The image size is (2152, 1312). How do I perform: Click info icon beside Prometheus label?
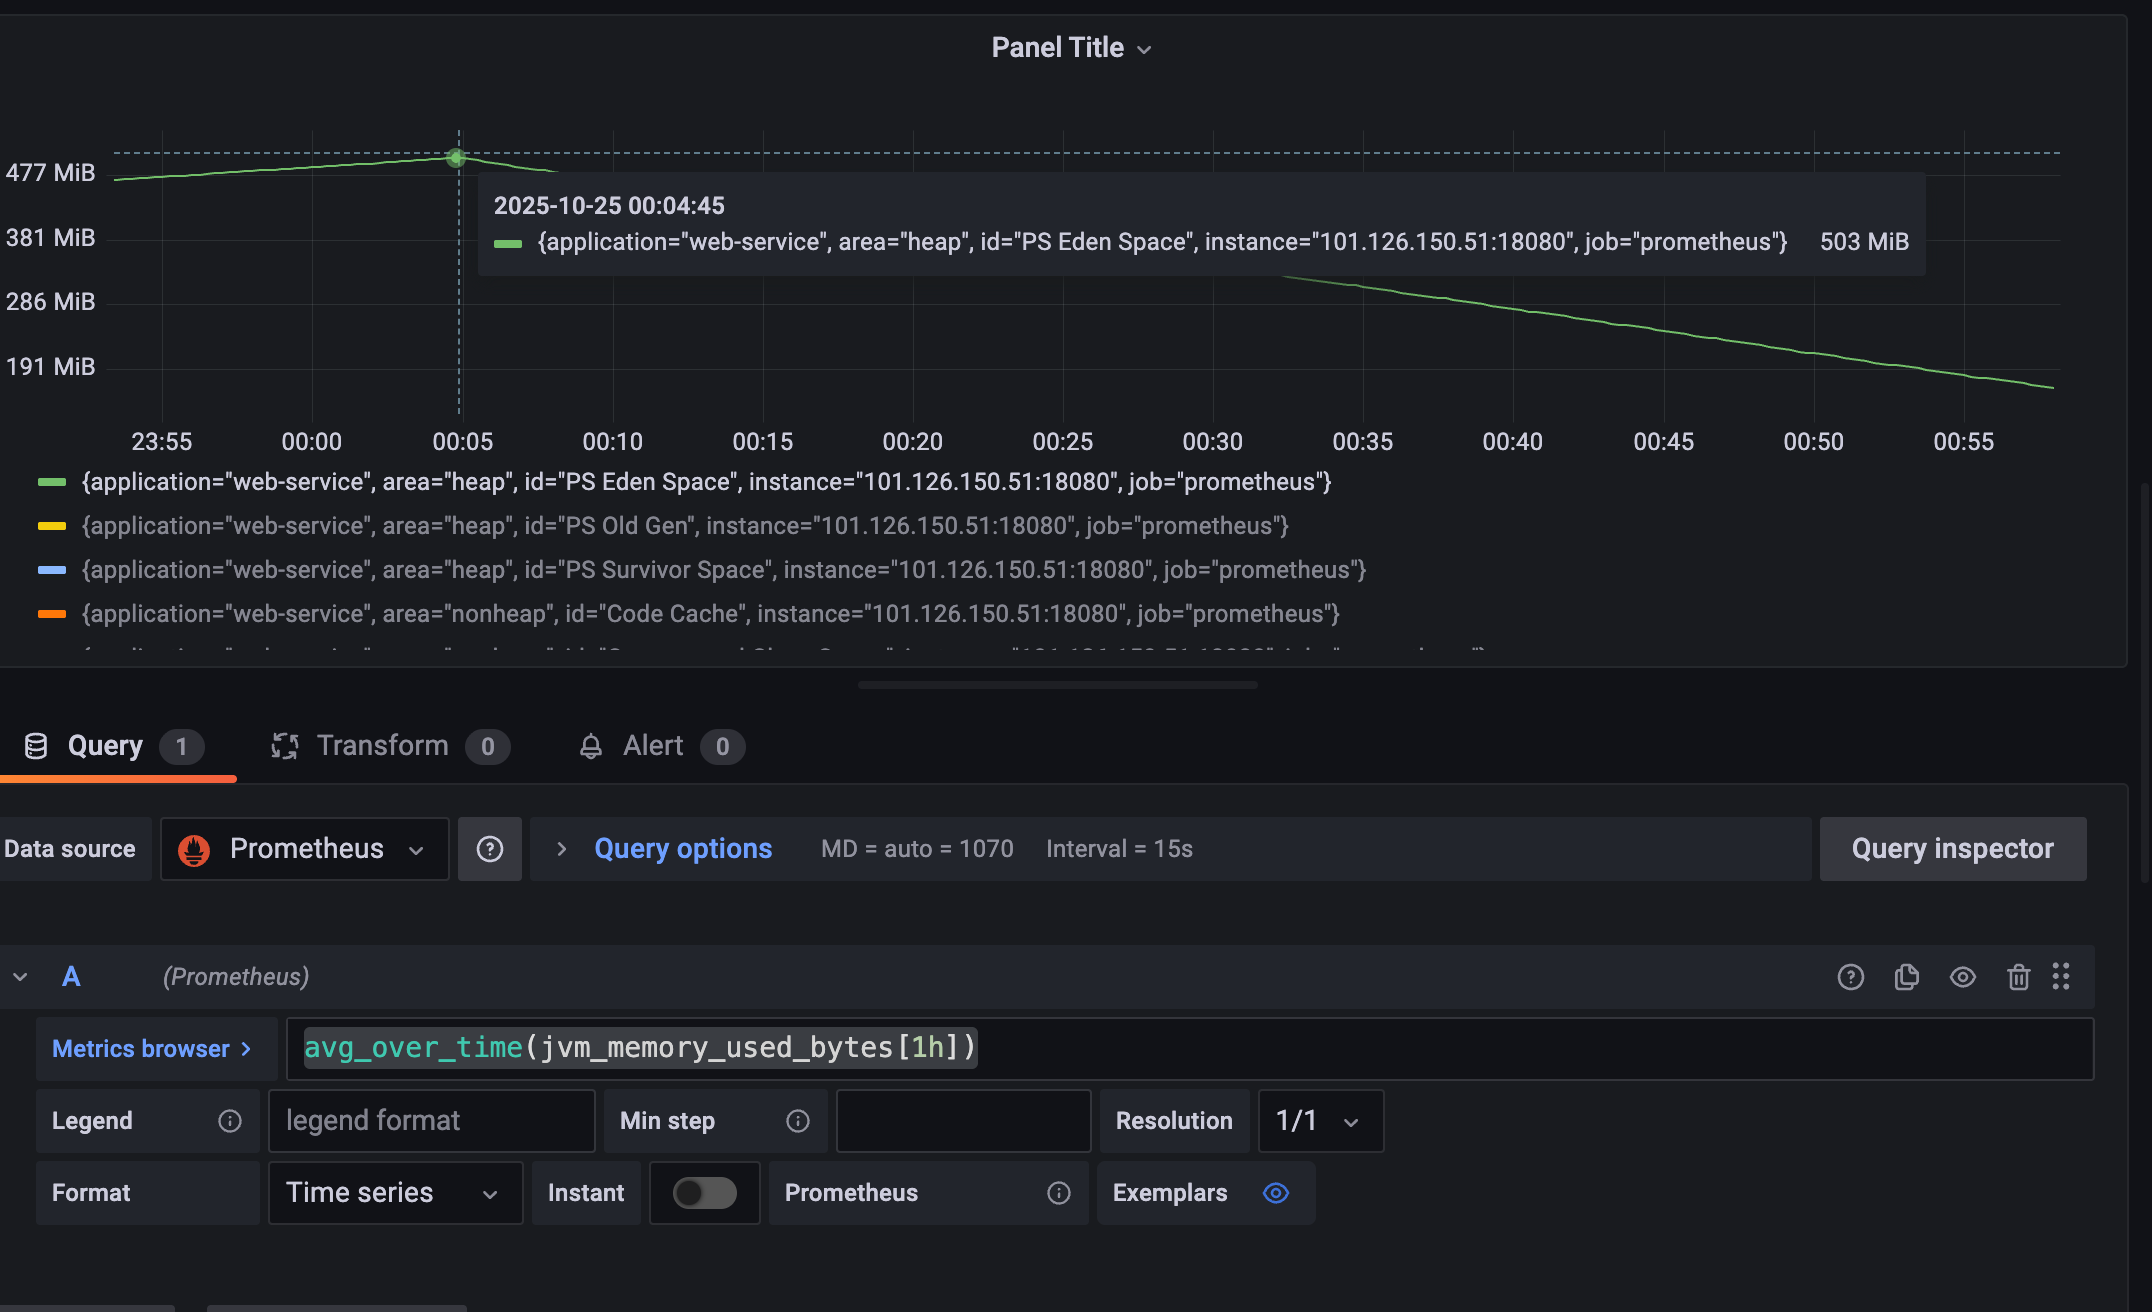click(x=1058, y=1193)
